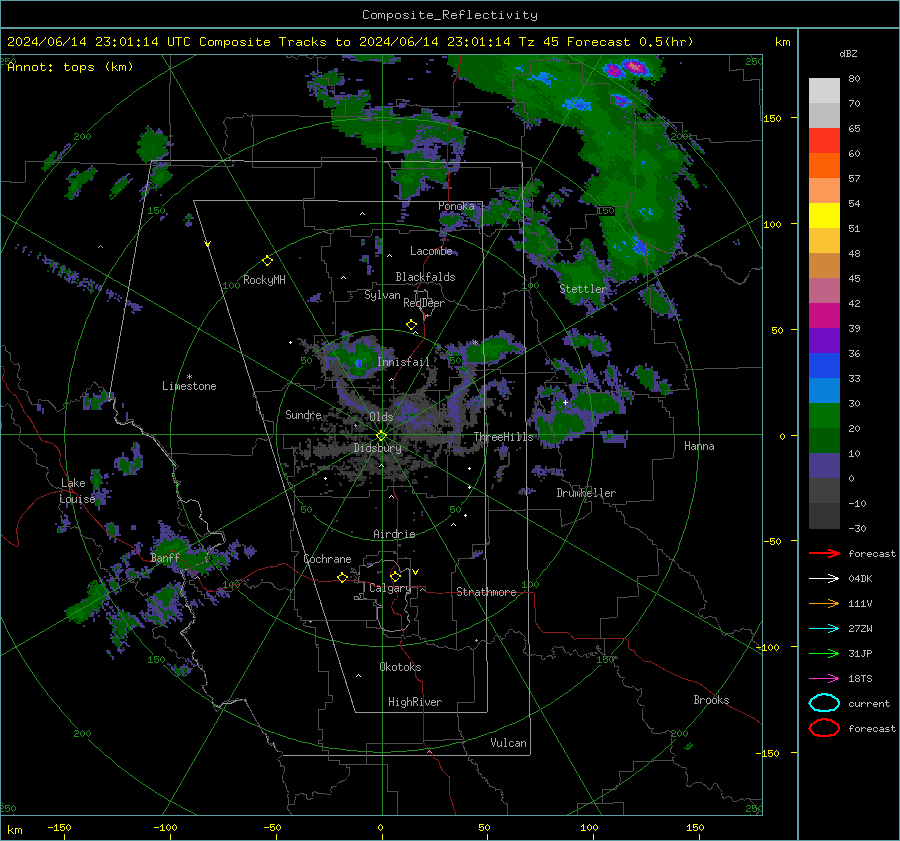Click the Hanna city label
Screen dimensions: 900x841
(699, 446)
